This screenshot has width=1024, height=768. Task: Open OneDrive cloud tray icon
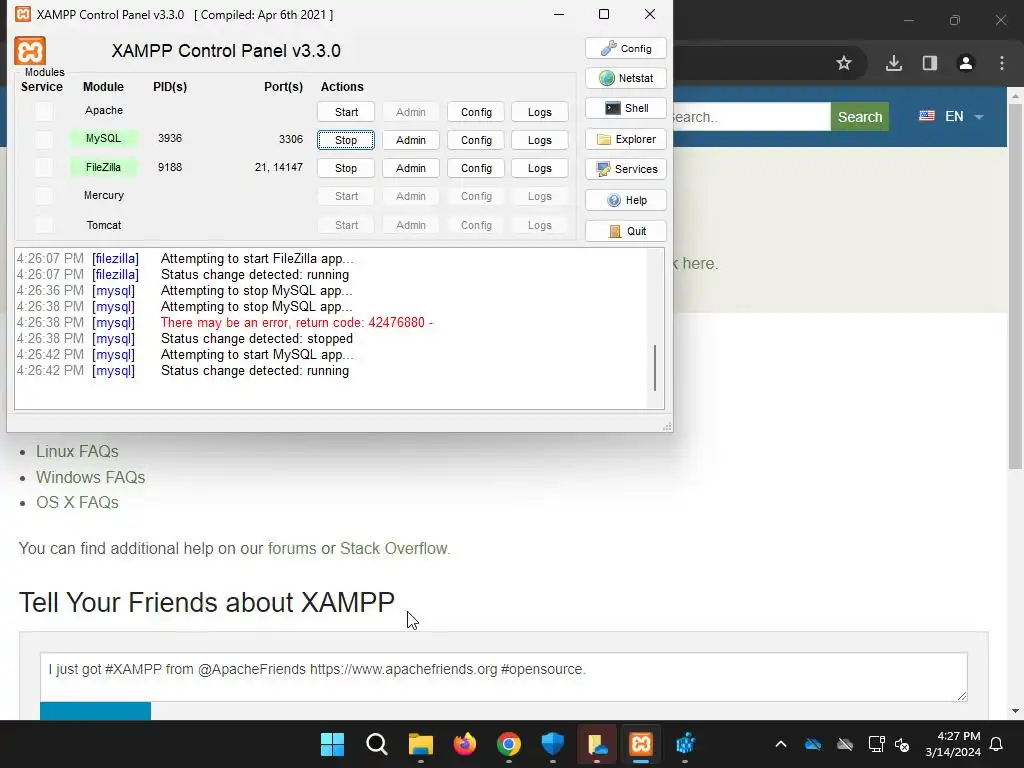pyautogui.click(x=812, y=744)
